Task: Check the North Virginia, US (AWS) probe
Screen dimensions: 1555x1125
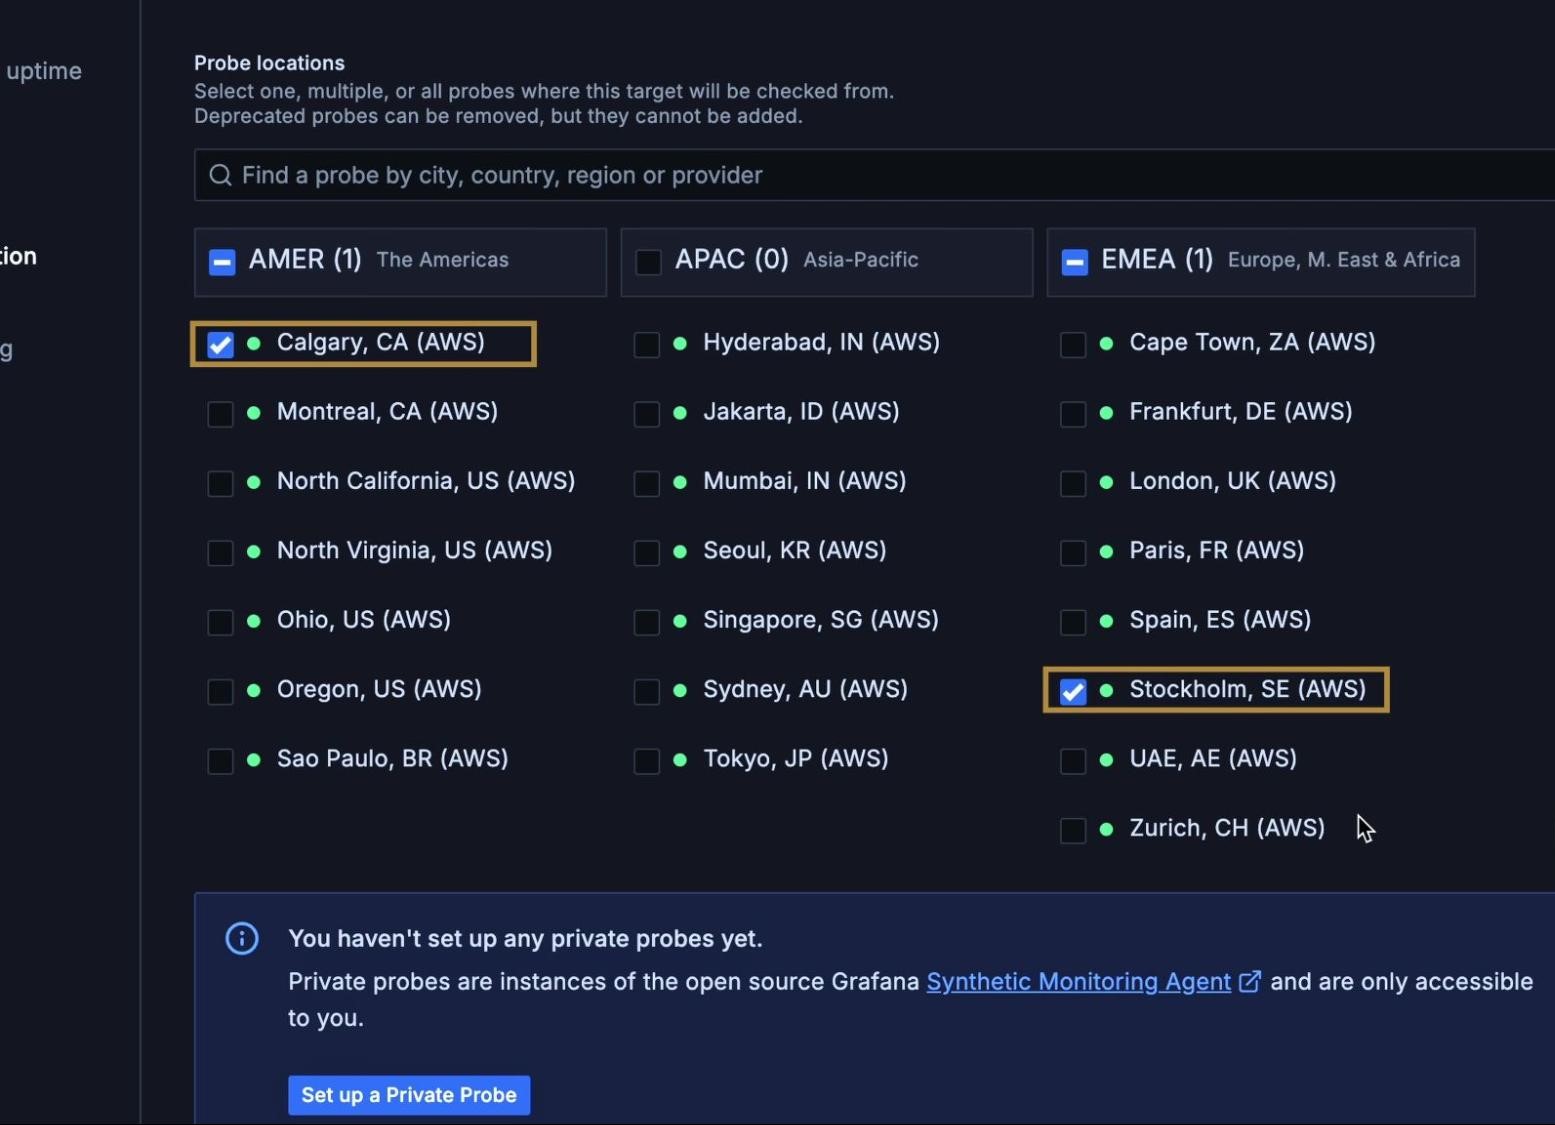Action: (x=220, y=552)
